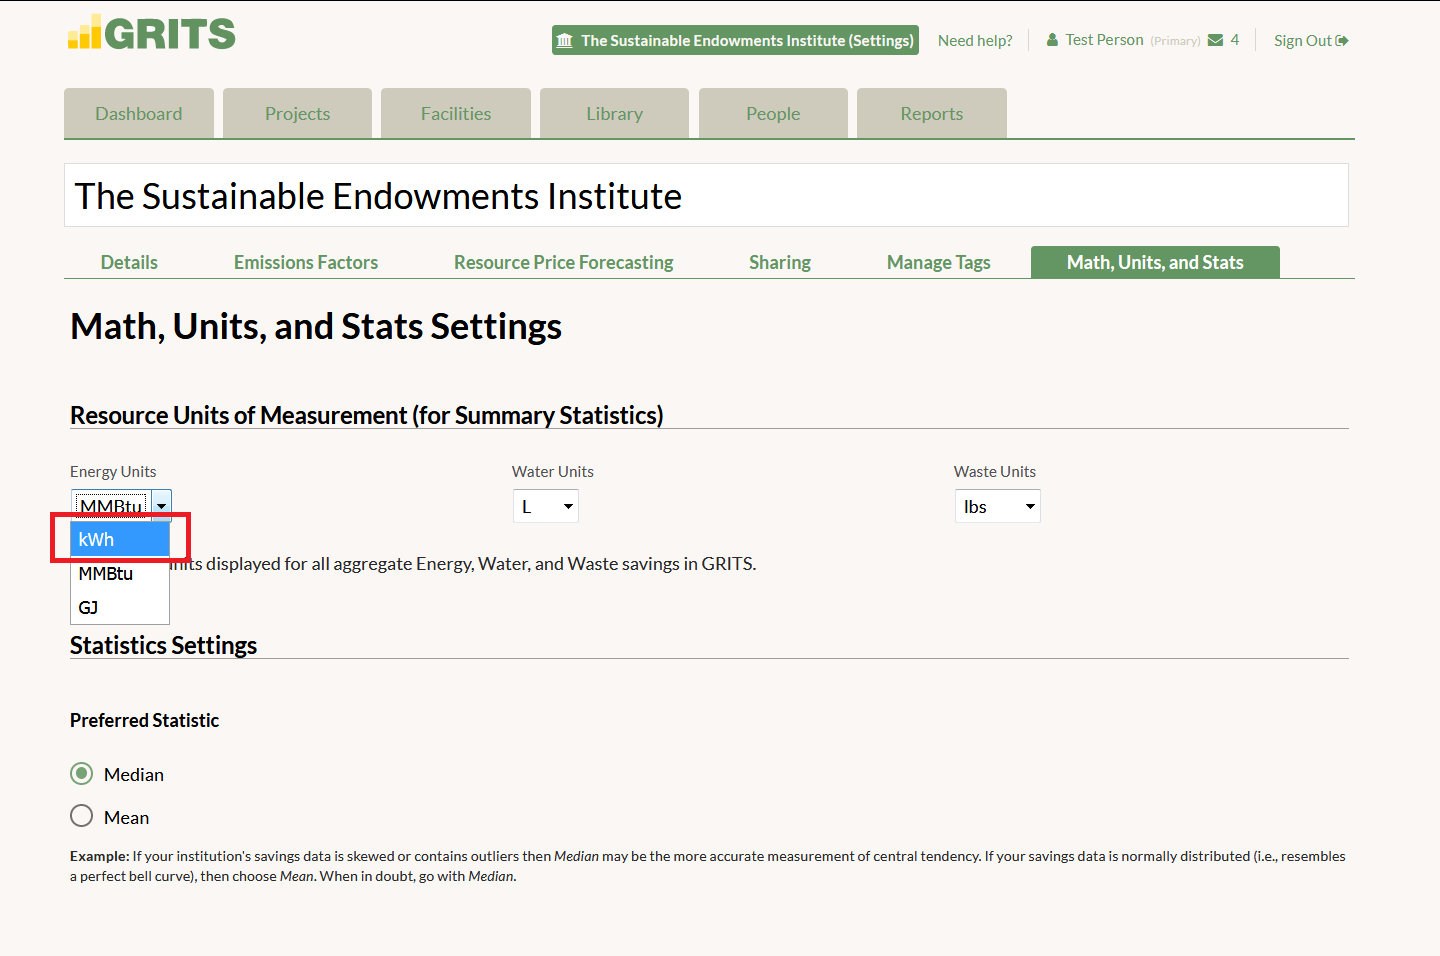The width and height of the screenshot is (1440, 956).
Task: Open Resource Price Forecasting tab
Action: 564,262
